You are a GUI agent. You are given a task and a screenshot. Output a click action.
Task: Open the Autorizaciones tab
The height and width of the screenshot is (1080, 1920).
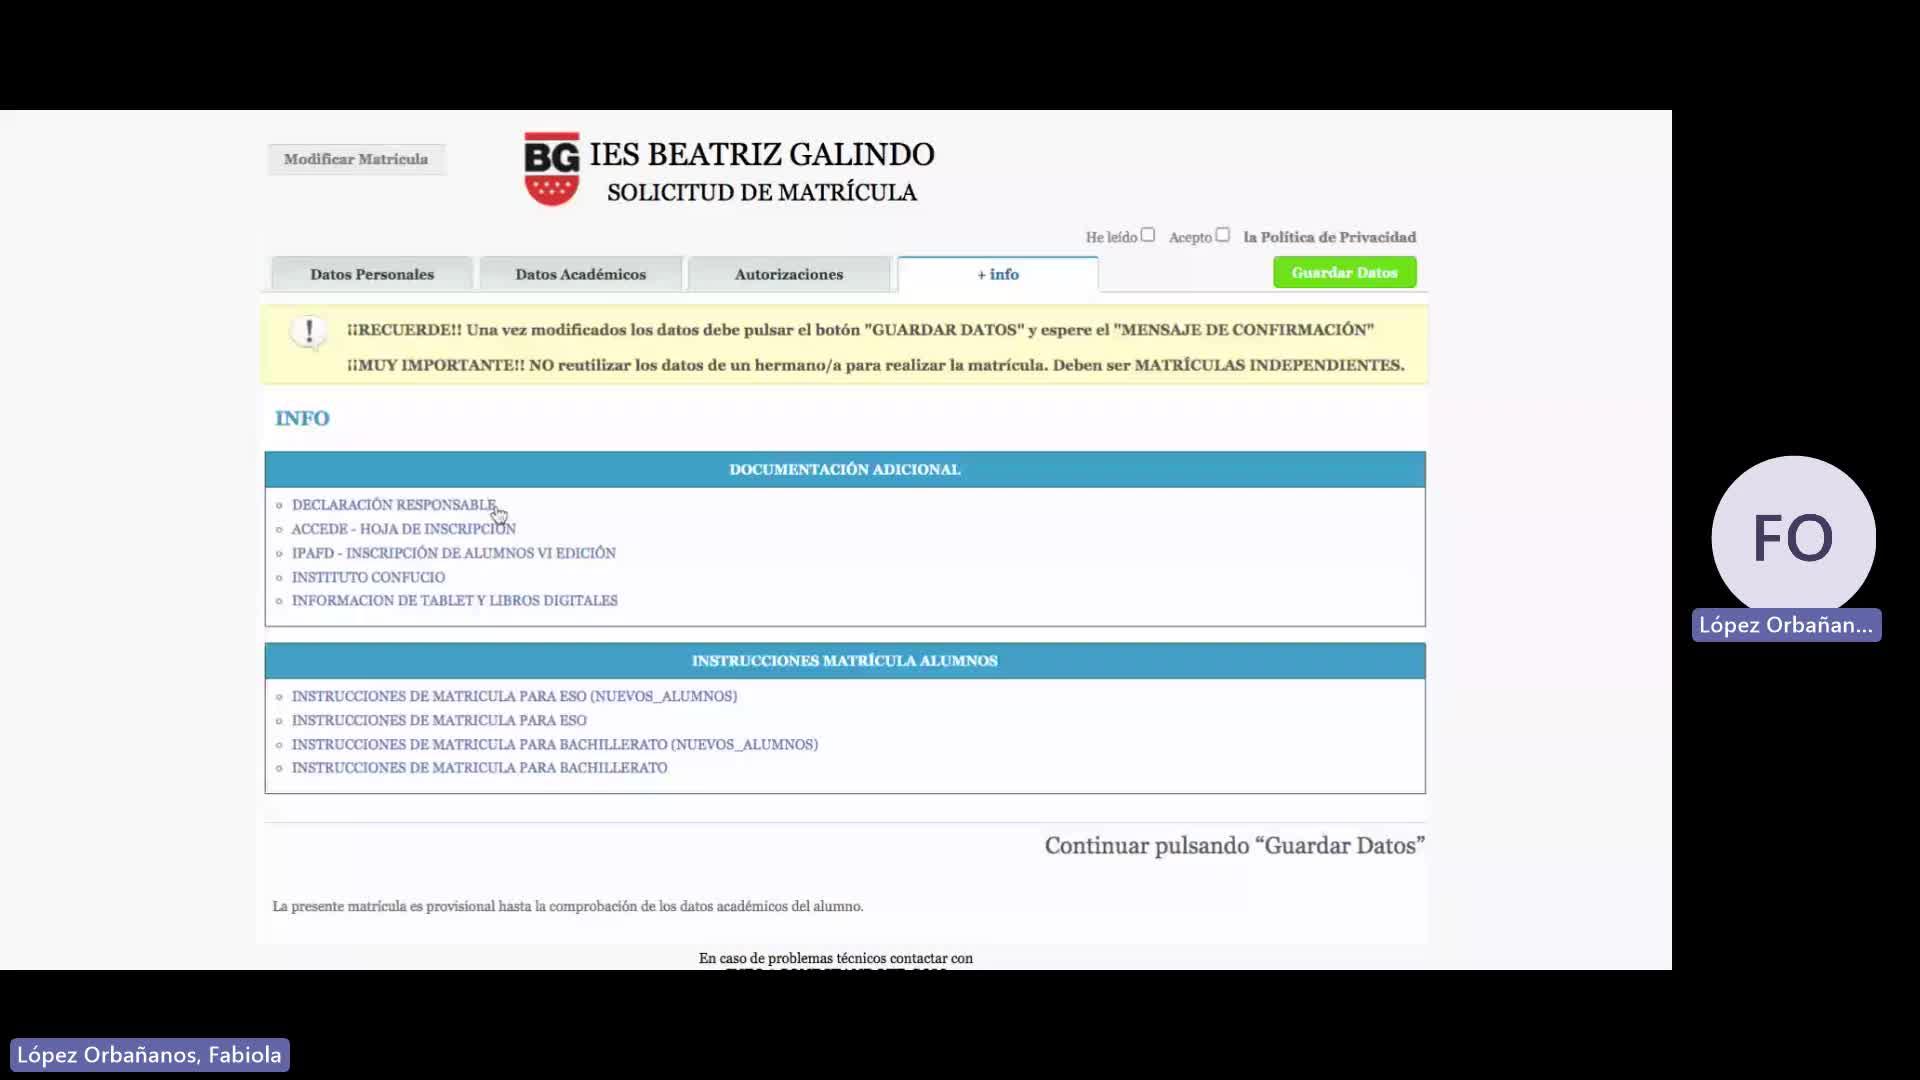[x=788, y=274]
